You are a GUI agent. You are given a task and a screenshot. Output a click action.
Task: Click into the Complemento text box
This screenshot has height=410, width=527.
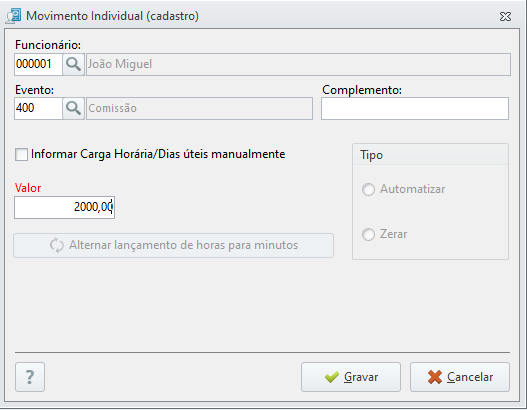point(415,109)
